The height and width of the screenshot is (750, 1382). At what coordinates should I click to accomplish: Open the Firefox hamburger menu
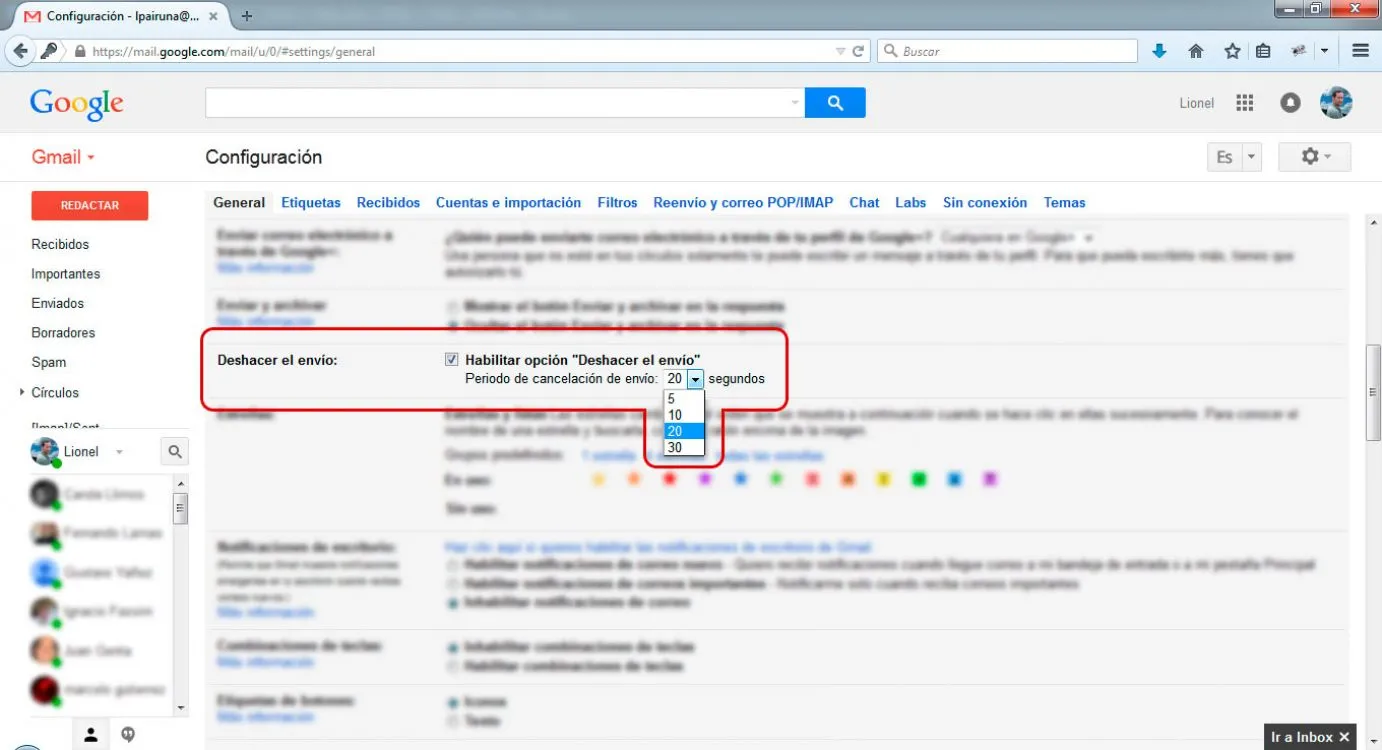pos(1360,51)
